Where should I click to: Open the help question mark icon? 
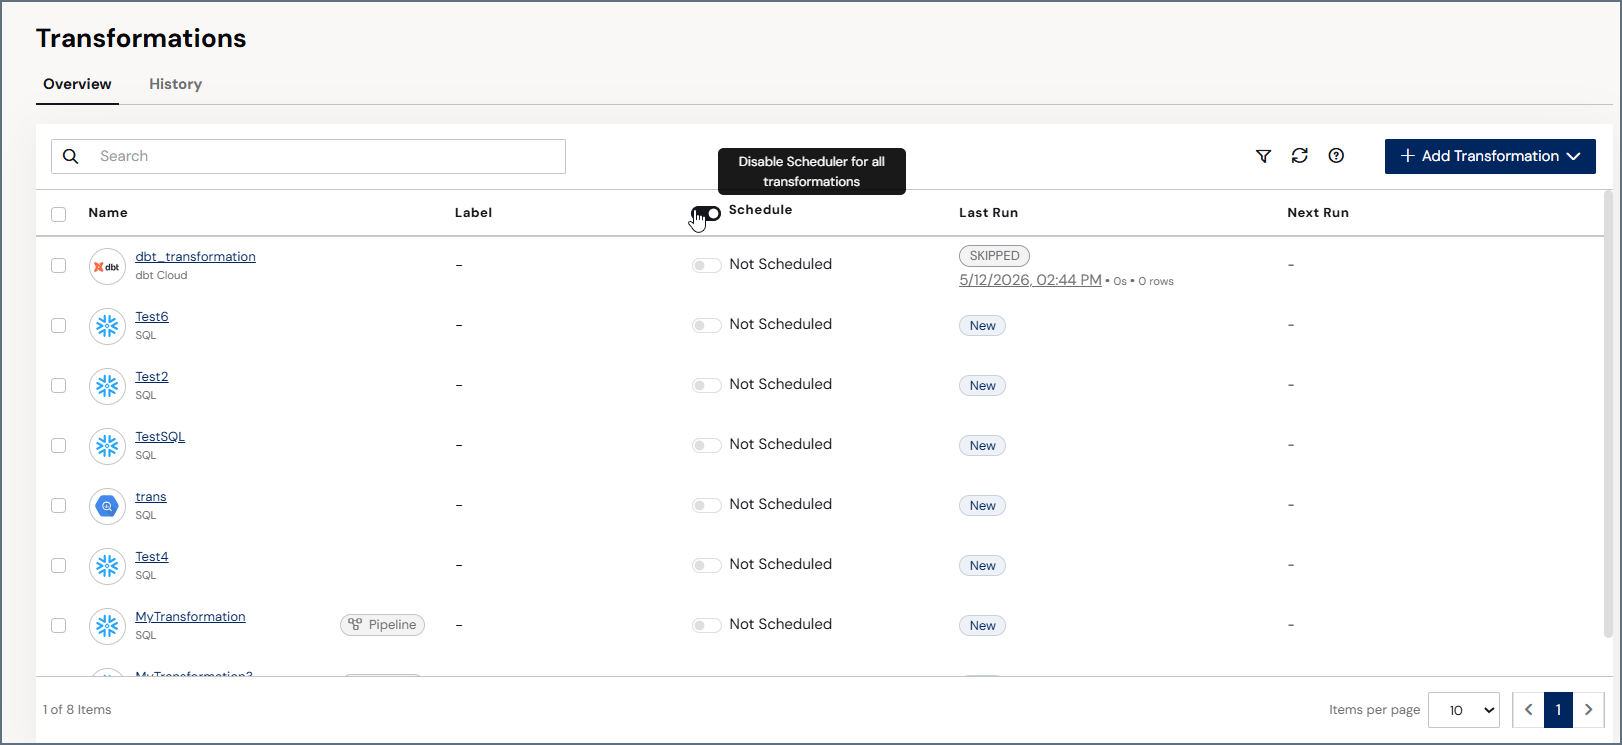coord(1336,156)
